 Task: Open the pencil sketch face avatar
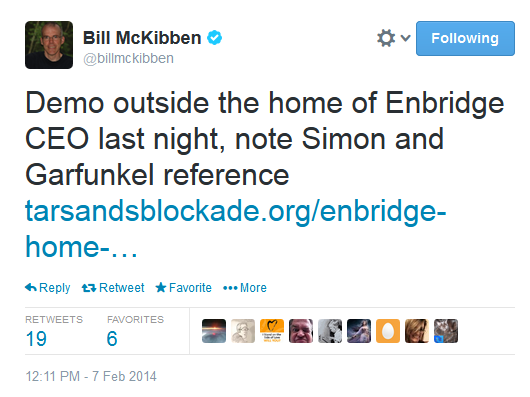243,331
